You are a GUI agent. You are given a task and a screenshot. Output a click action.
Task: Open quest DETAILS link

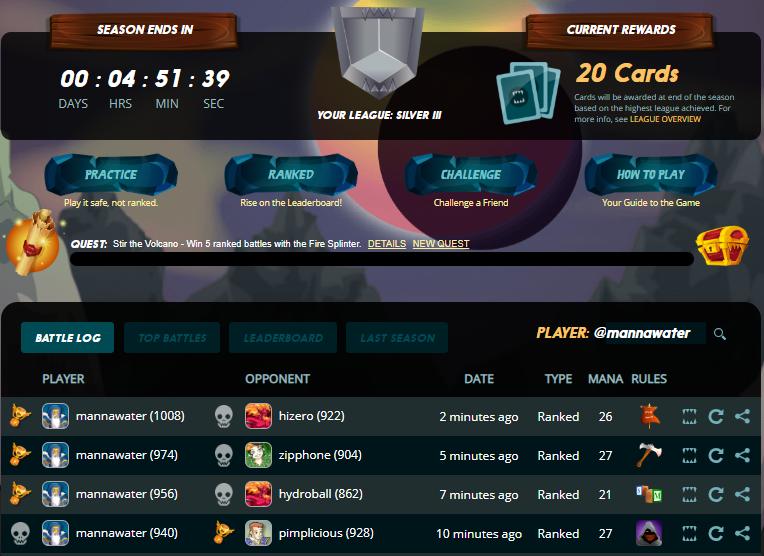pos(387,244)
